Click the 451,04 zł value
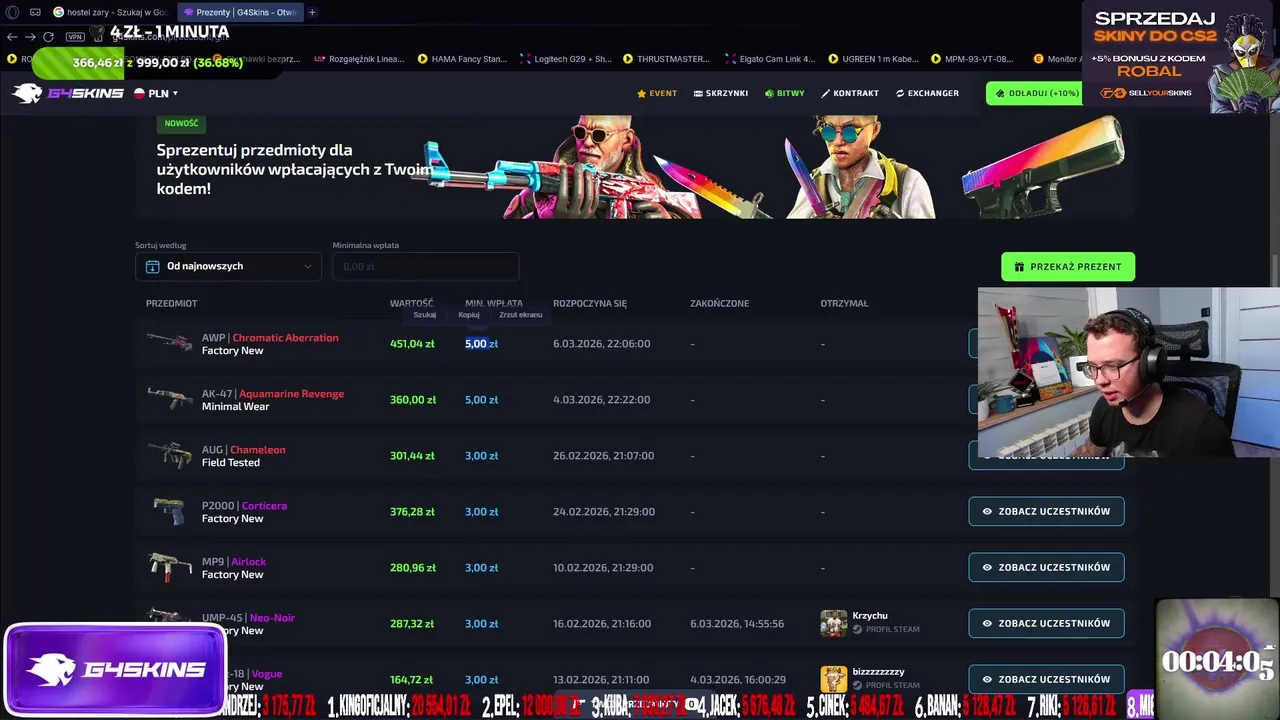The height and width of the screenshot is (720, 1280). 412,344
